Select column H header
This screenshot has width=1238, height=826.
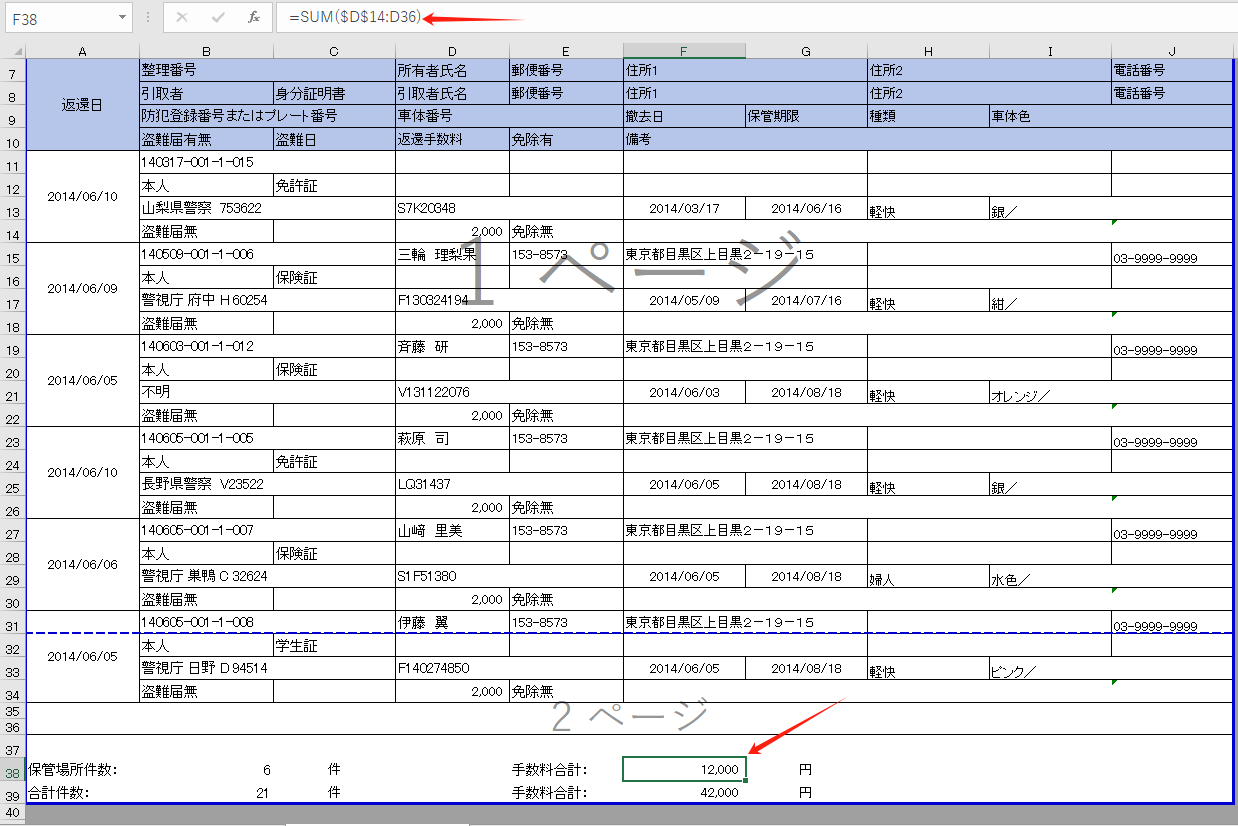pyautogui.click(x=928, y=51)
